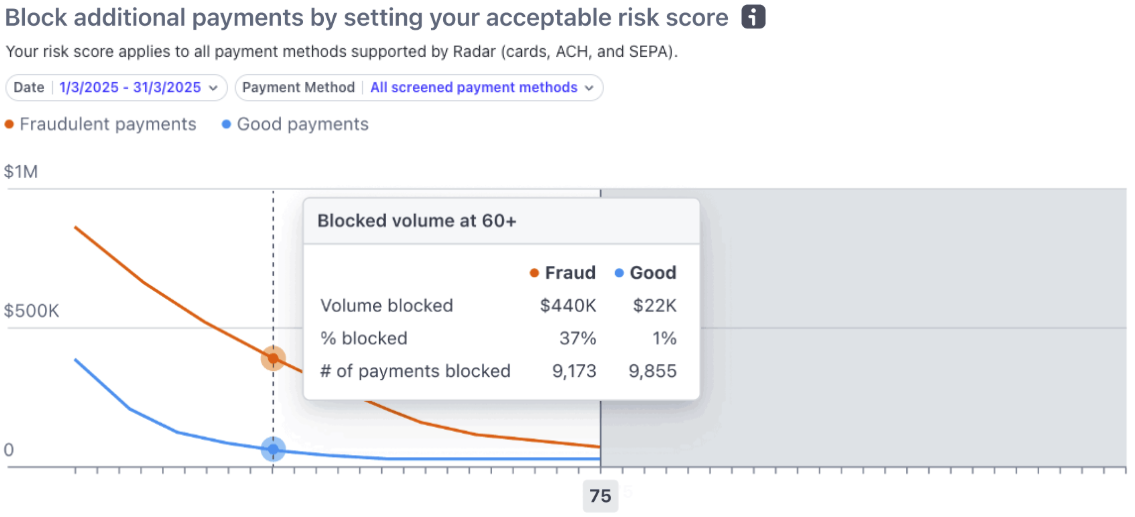
Task: Click the Payment Method filter label
Action: pyautogui.click(x=298, y=88)
